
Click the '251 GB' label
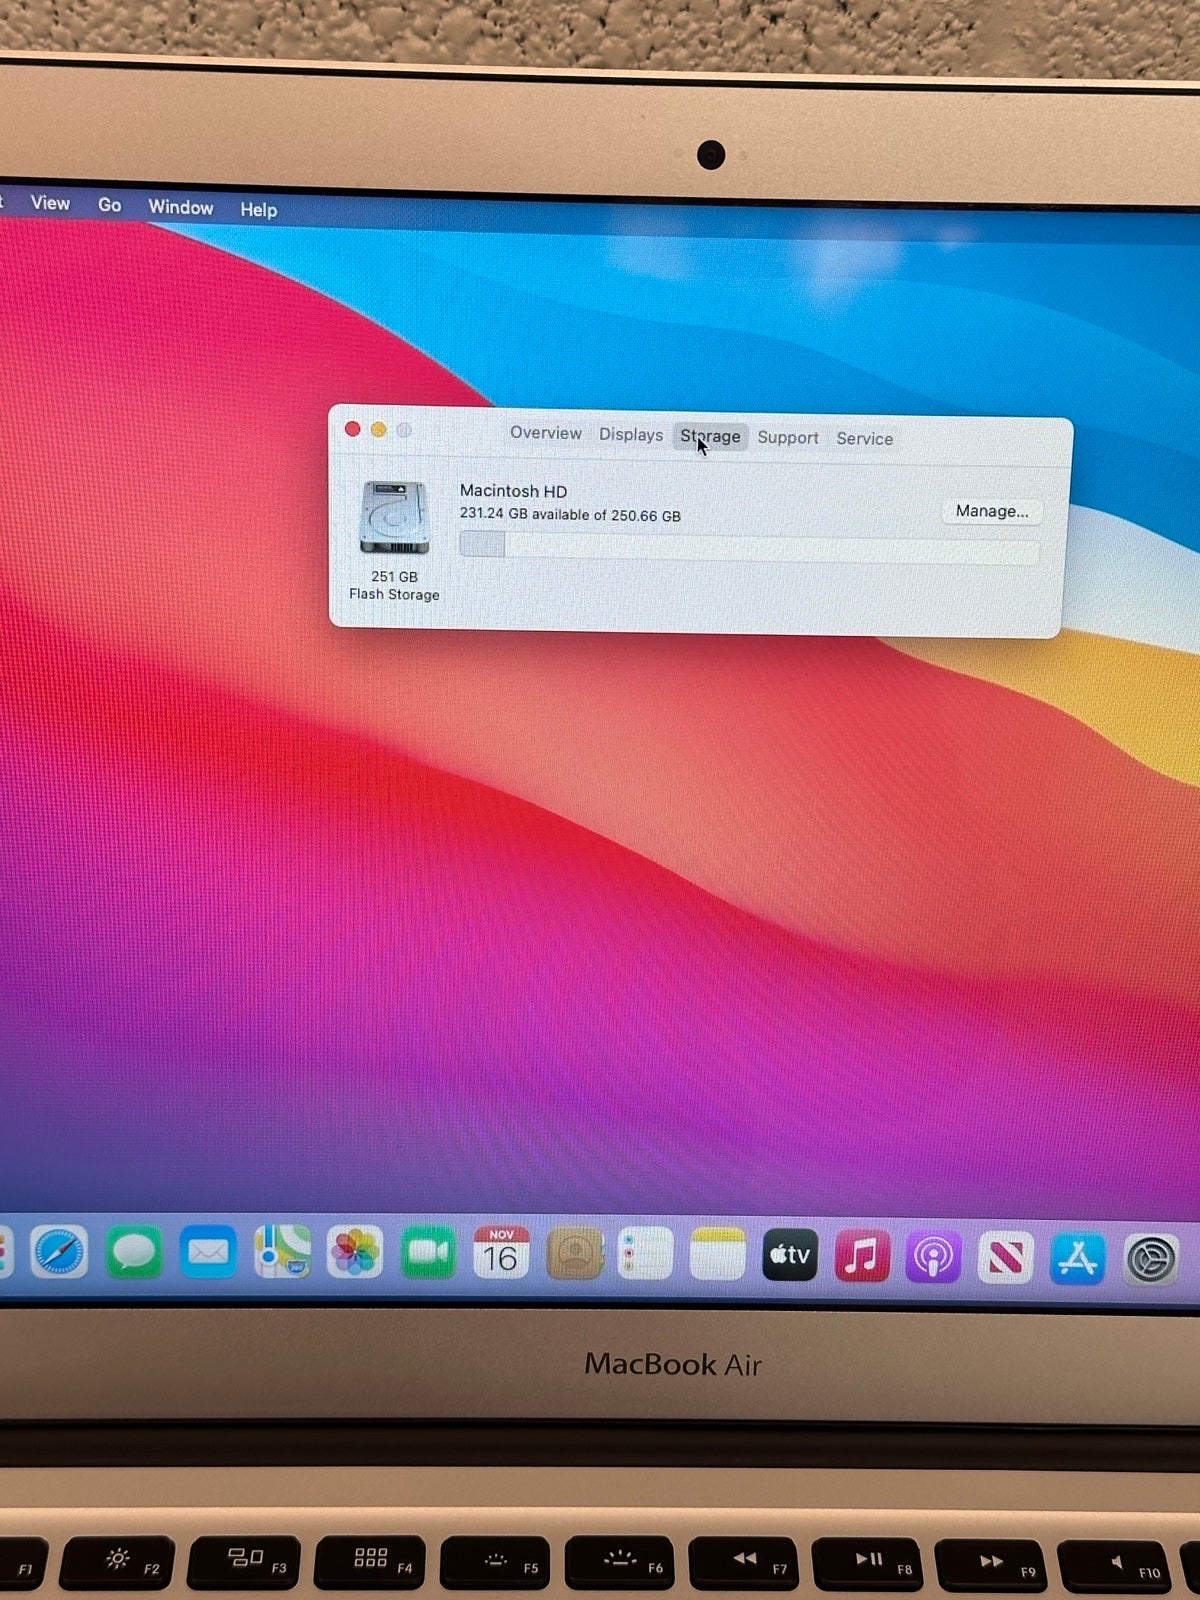click(x=394, y=577)
